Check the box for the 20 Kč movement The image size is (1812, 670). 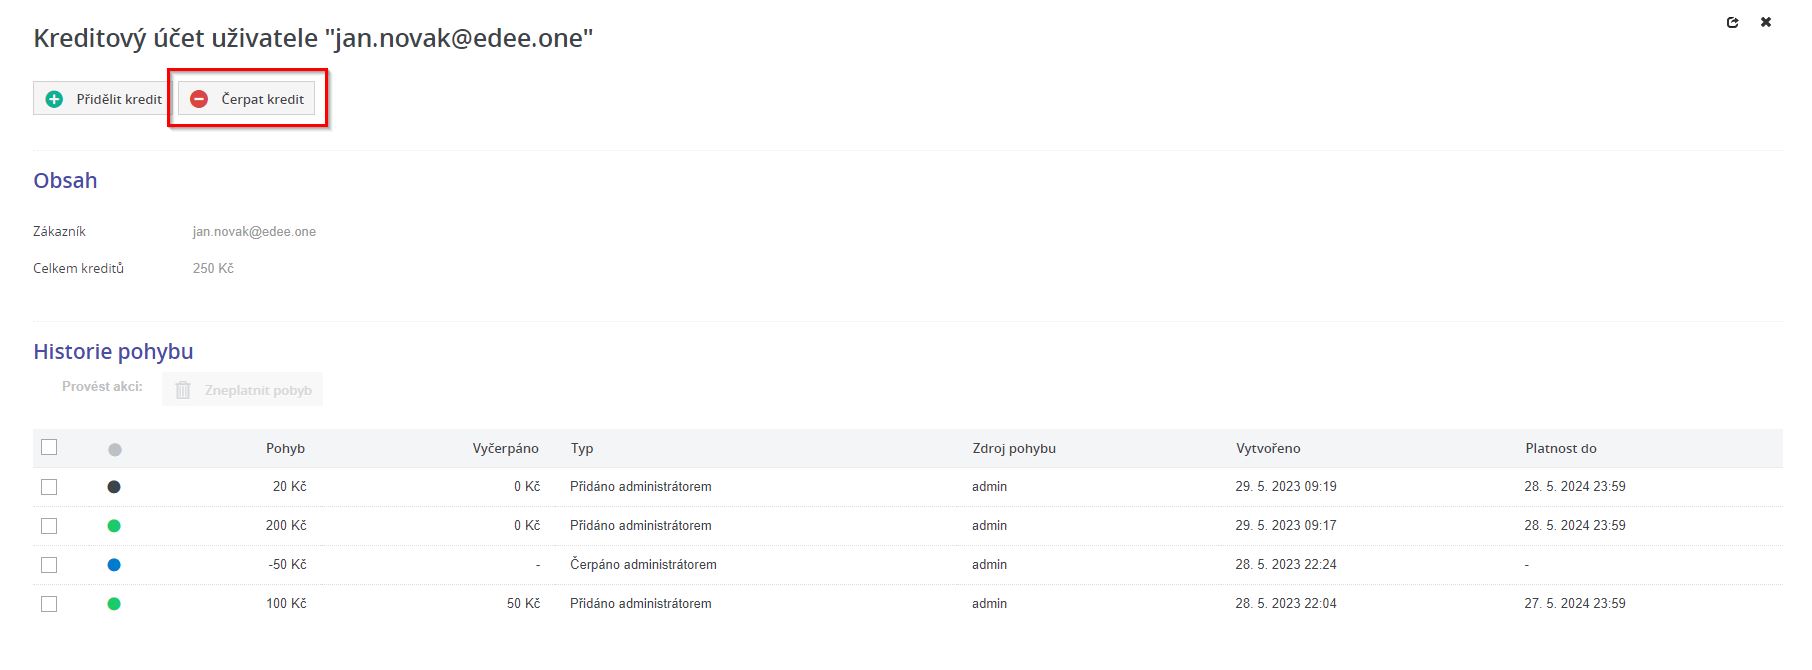click(x=49, y=487)
